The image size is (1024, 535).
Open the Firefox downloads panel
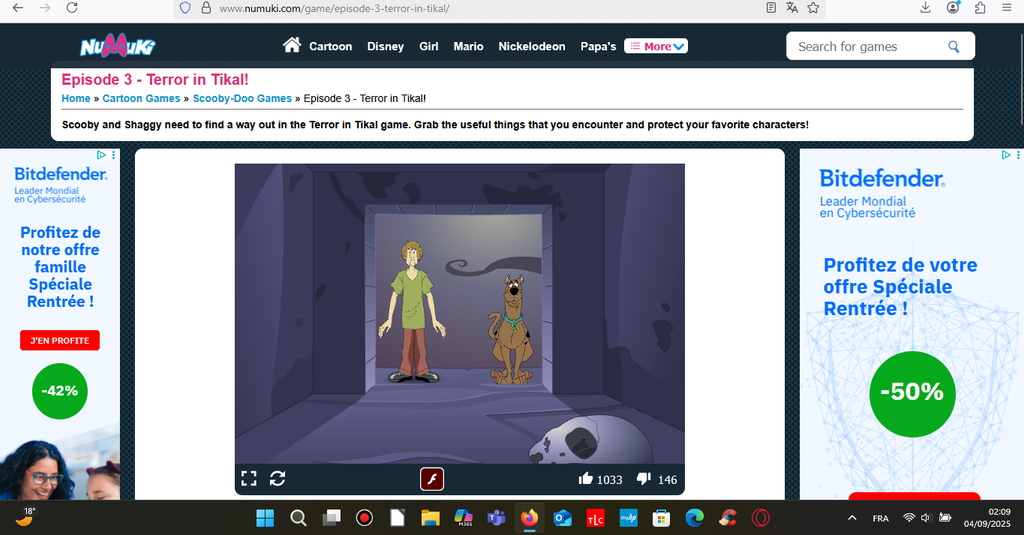[x=925, y=8]
